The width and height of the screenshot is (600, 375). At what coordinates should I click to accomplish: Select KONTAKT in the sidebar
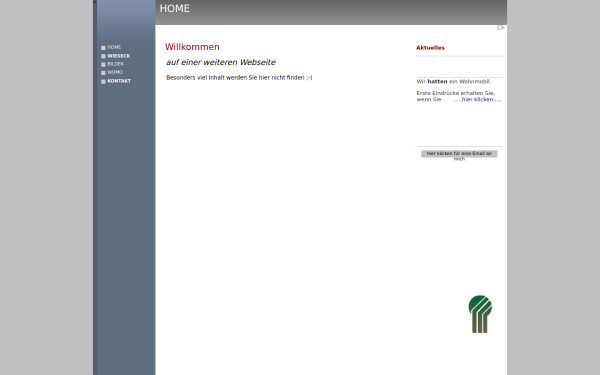tap(119, 81)
